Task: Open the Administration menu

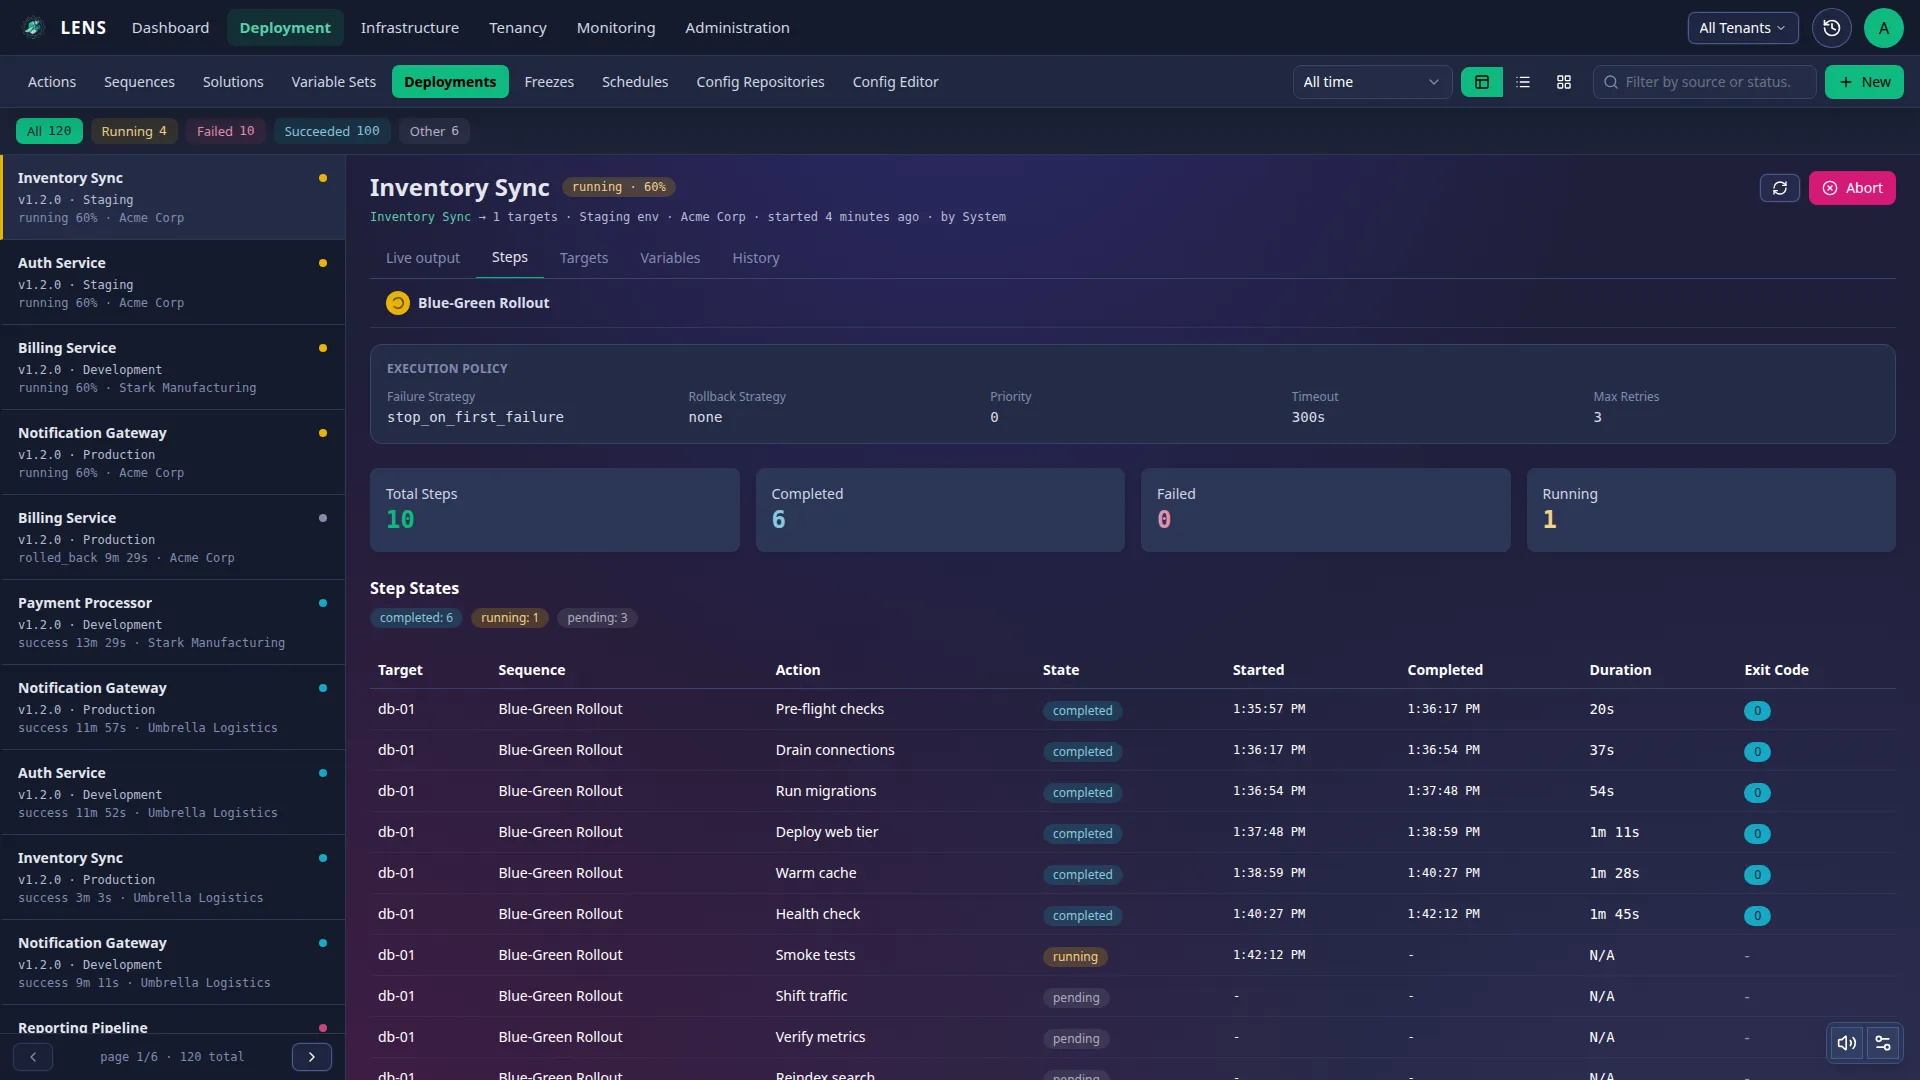Action: [x=737, y=28]
